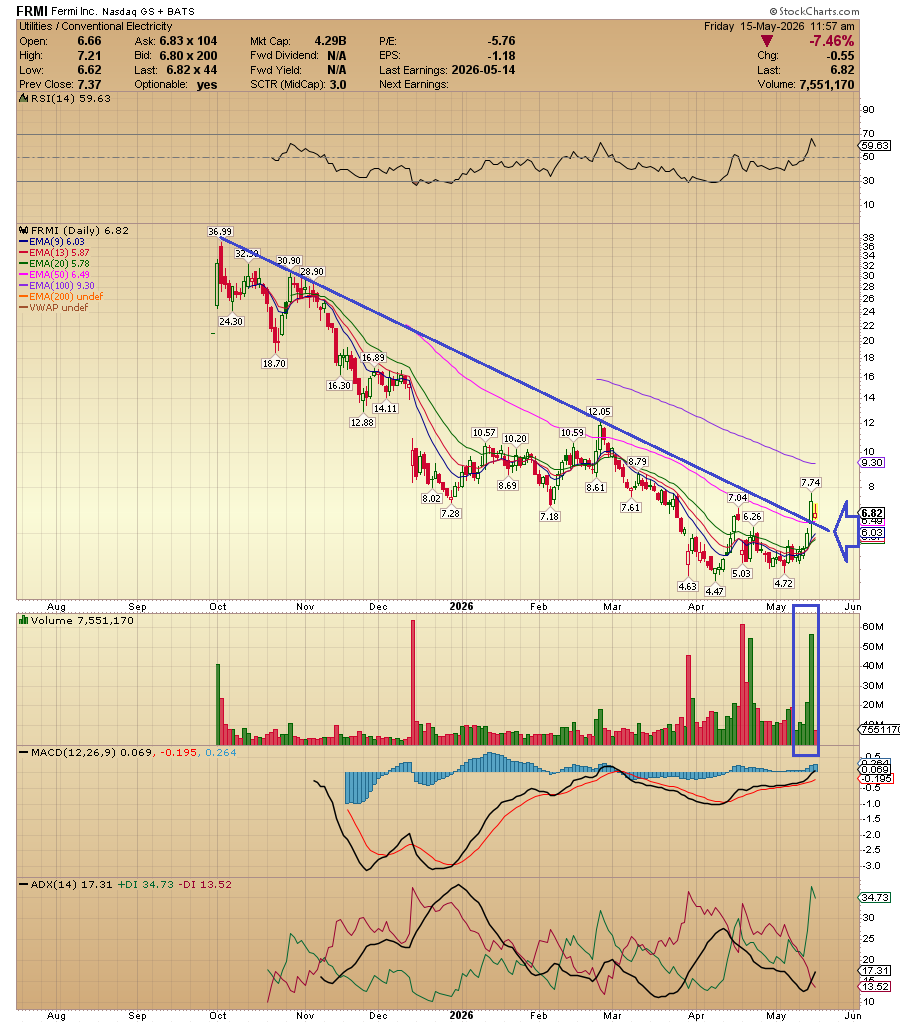
Task: Click the SCTR (MidCap) 3.0 value
Action: tap(338, 84)
